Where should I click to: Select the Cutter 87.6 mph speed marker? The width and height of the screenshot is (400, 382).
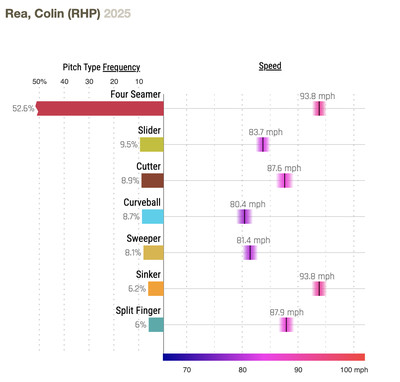click(284, 181)
